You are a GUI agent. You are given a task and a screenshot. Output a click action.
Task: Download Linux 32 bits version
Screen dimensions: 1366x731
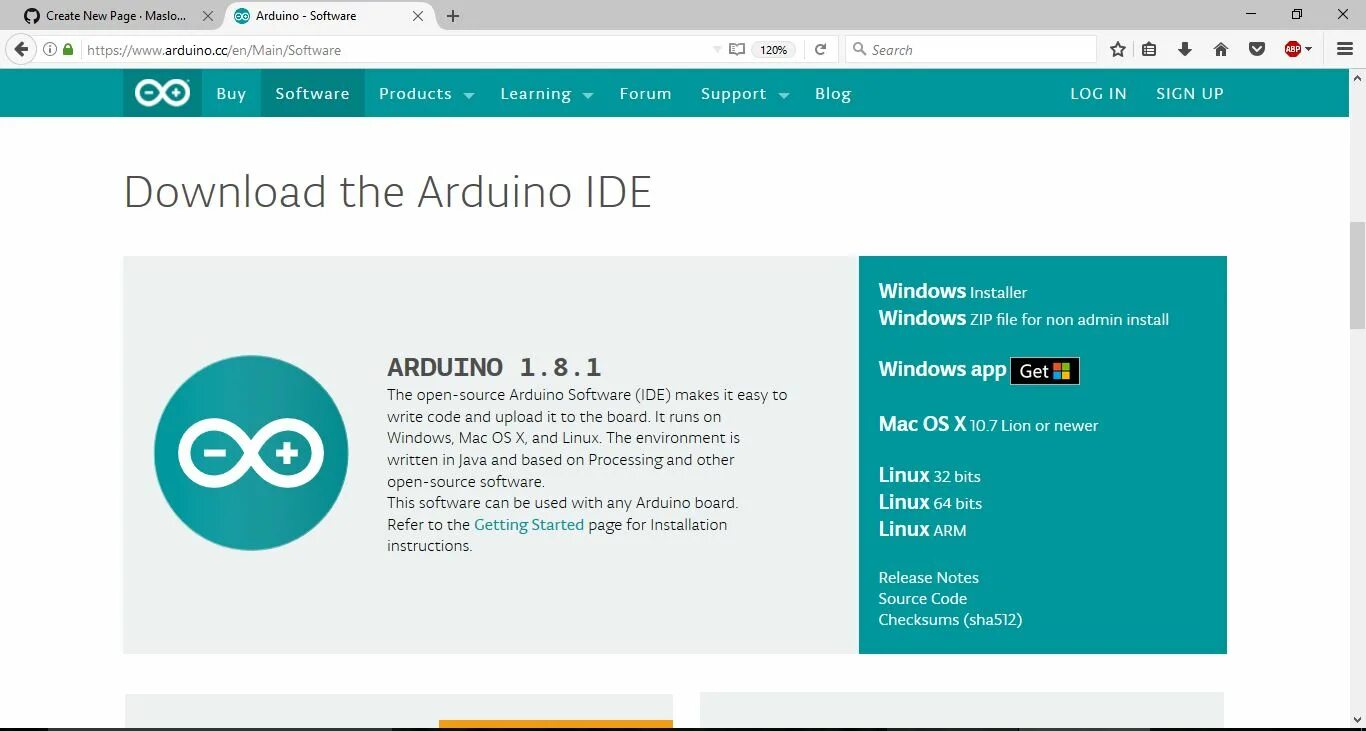click(x=929, y=475)
